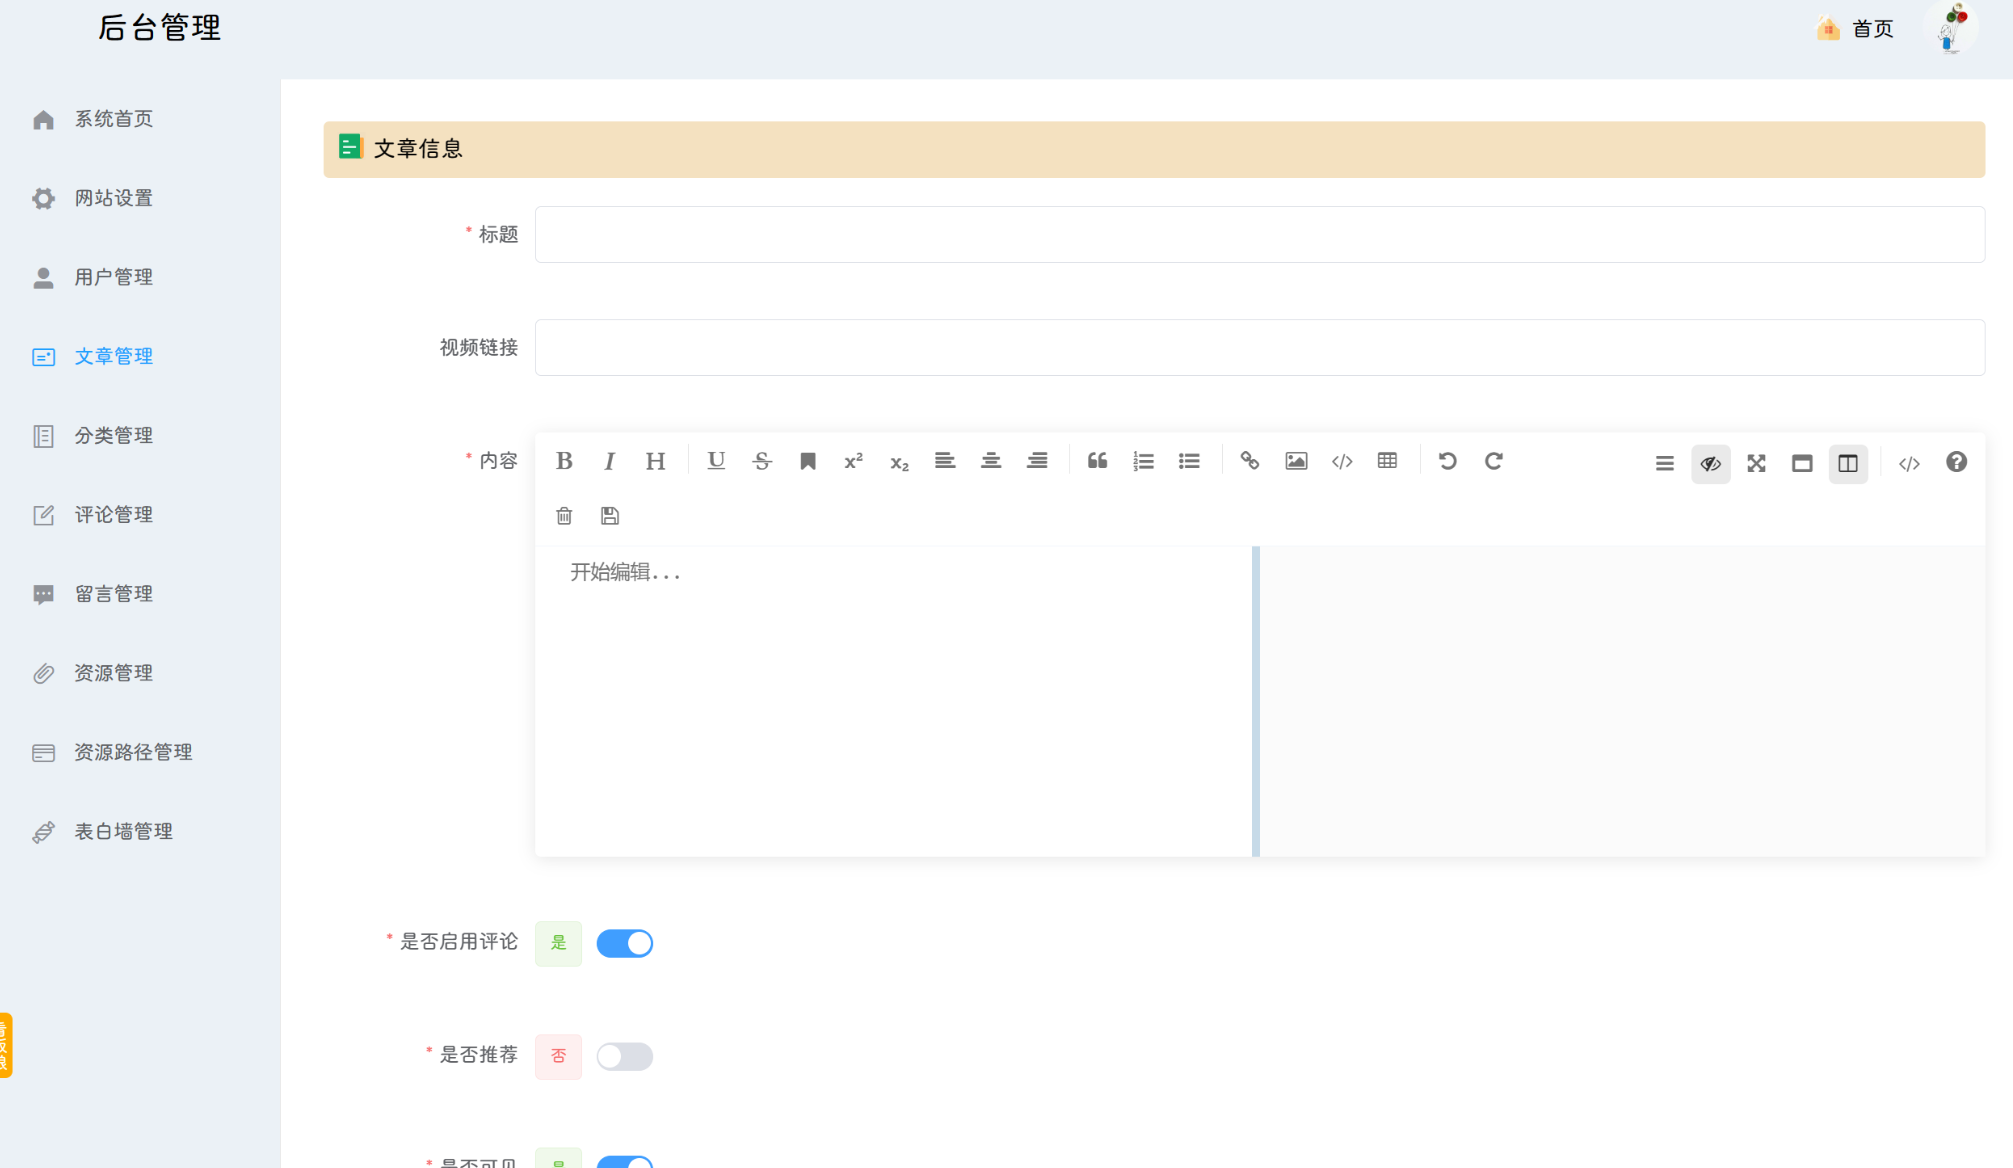
Task: Insert an ordered numbered list
Action: point(1143,461)
